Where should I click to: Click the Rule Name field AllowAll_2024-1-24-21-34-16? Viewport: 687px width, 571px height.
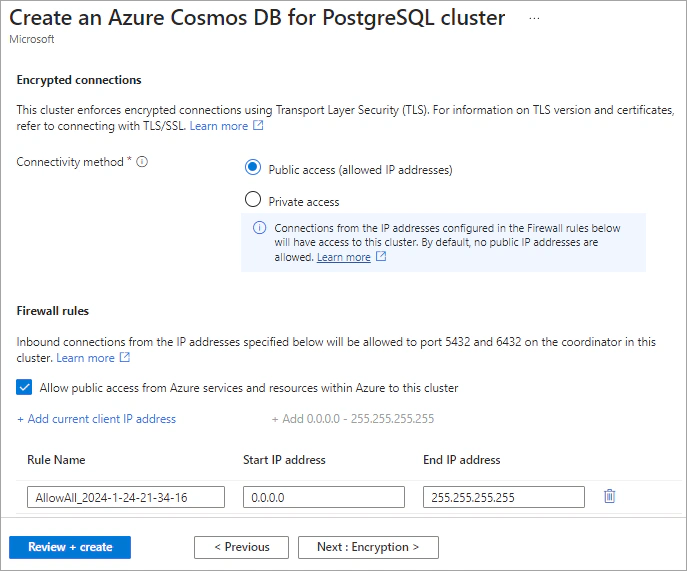(126, 497)
